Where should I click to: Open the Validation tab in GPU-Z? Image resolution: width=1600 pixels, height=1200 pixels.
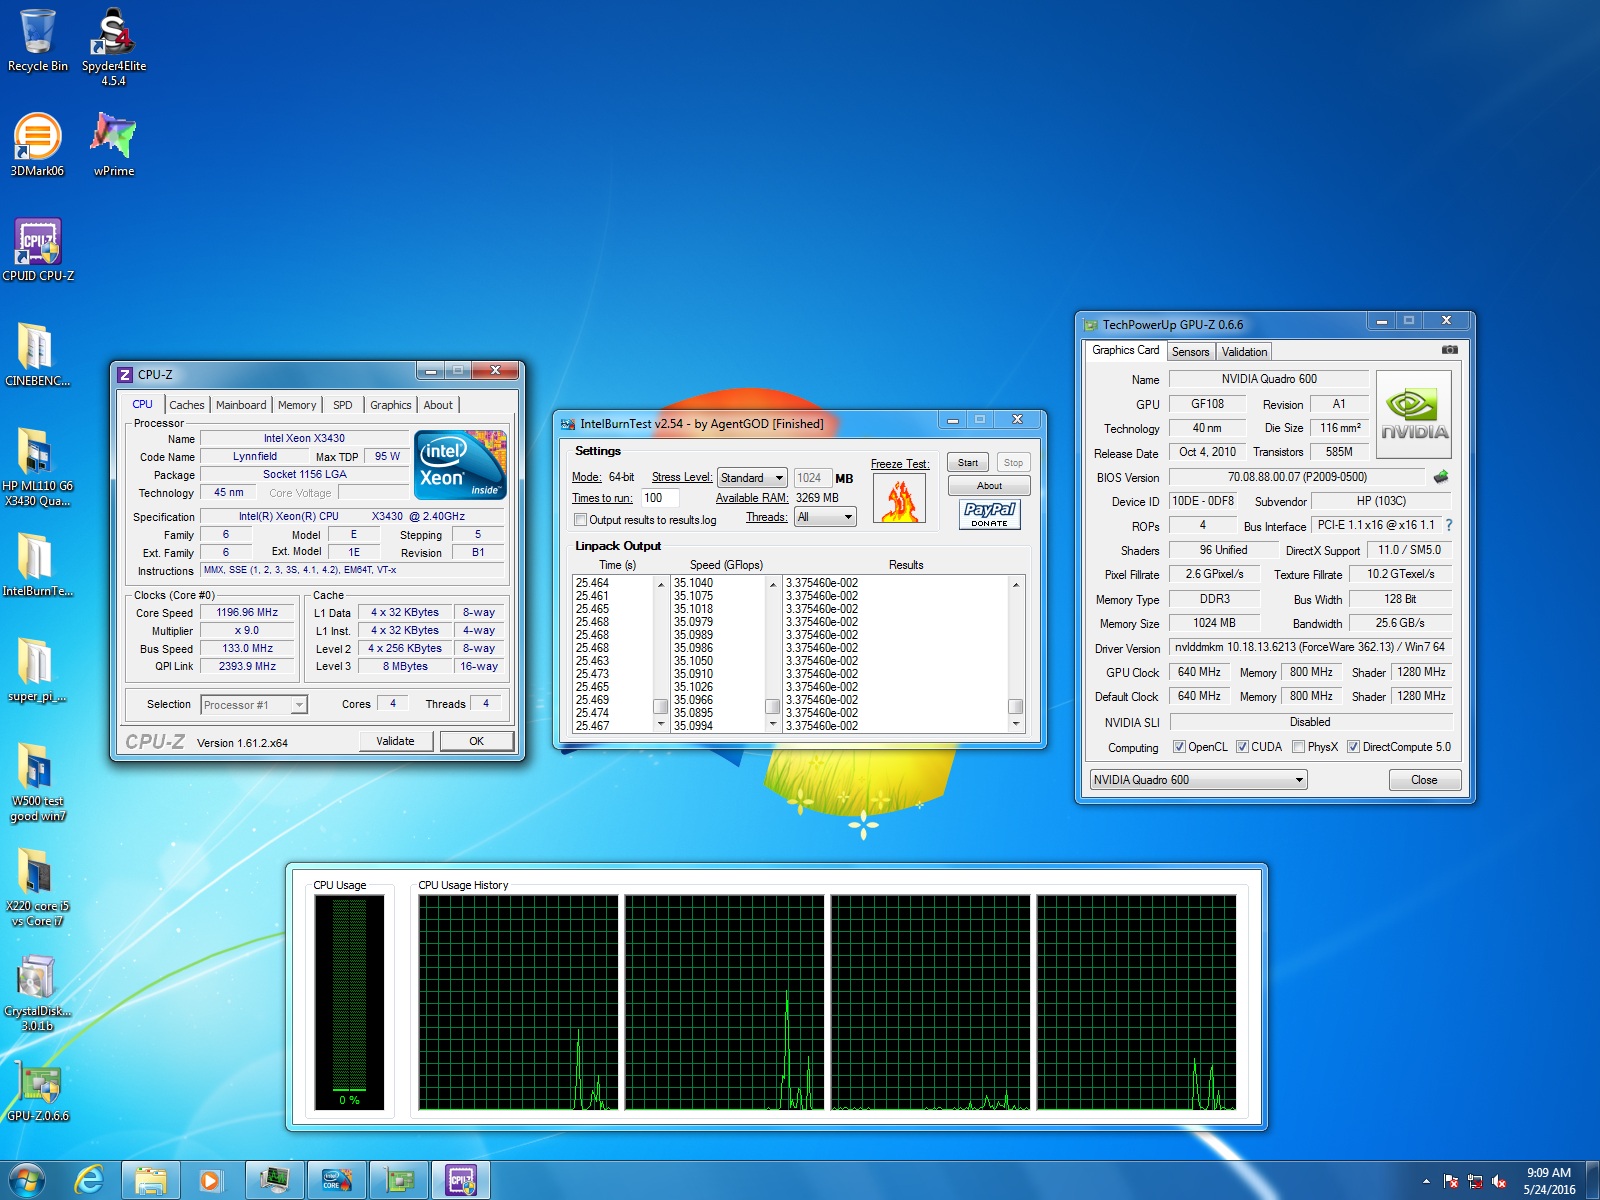pyautogui.click(x=1245, y=352)
